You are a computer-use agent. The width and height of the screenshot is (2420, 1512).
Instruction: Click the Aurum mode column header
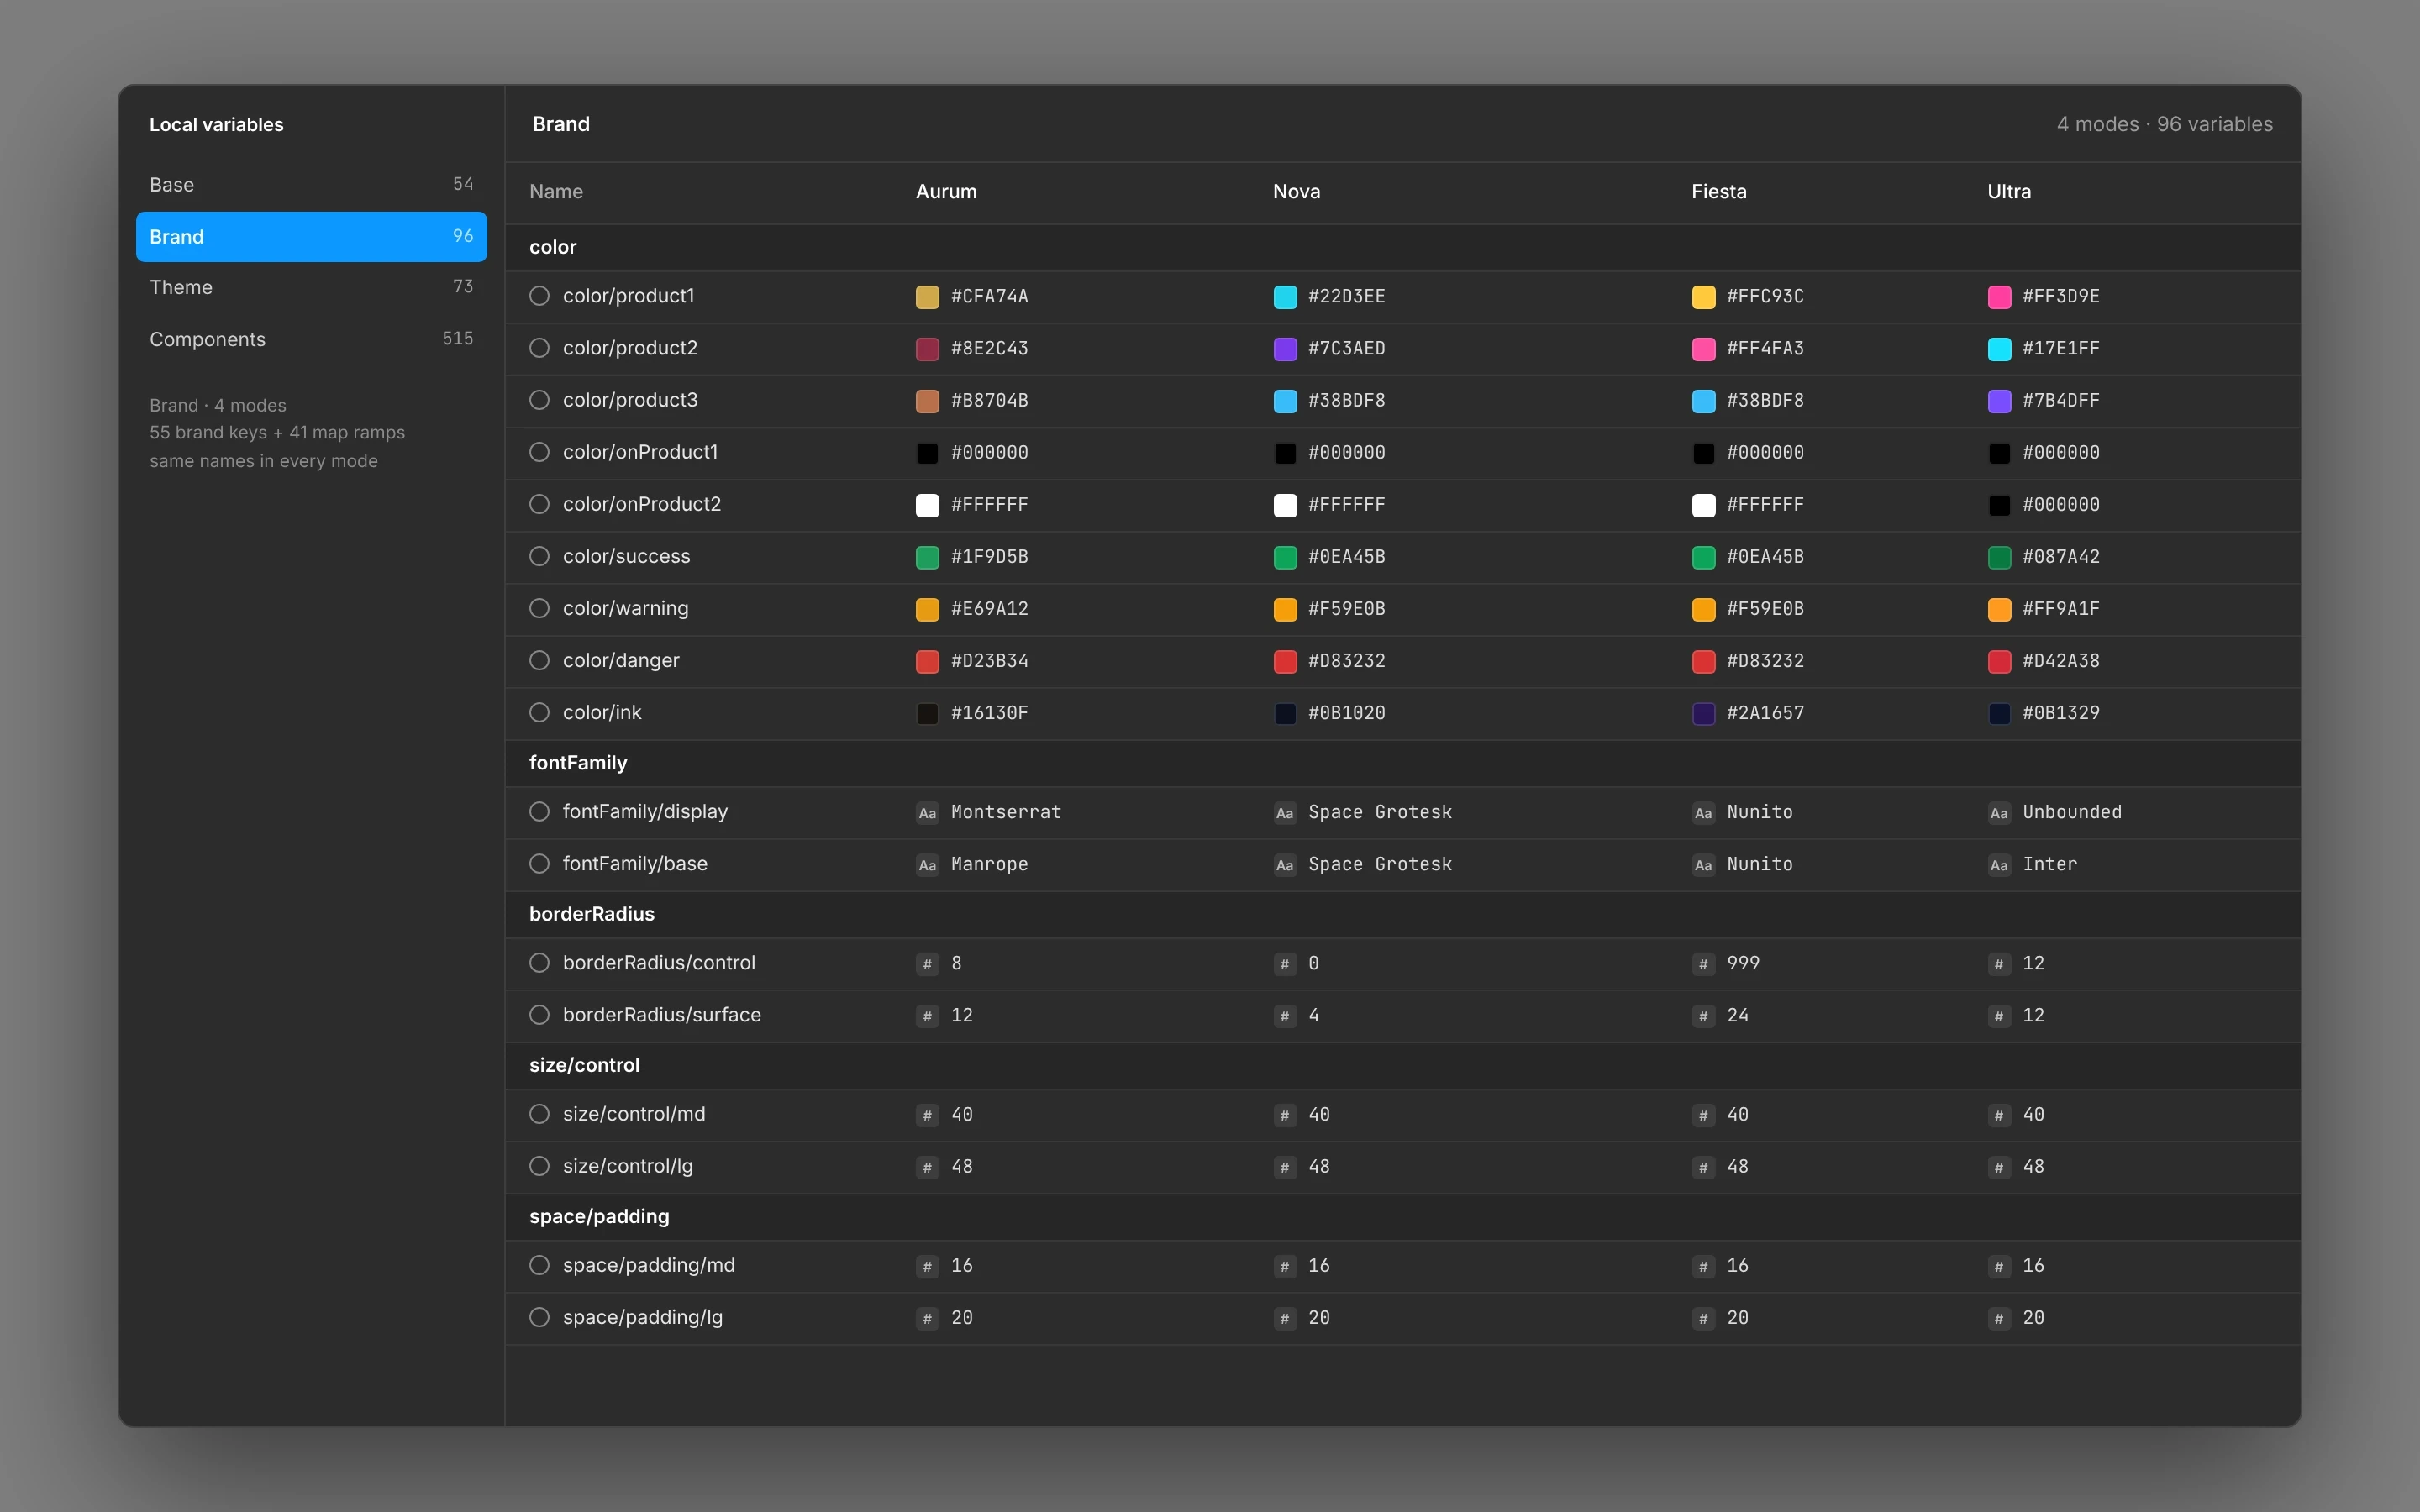[x=946, y=192]
